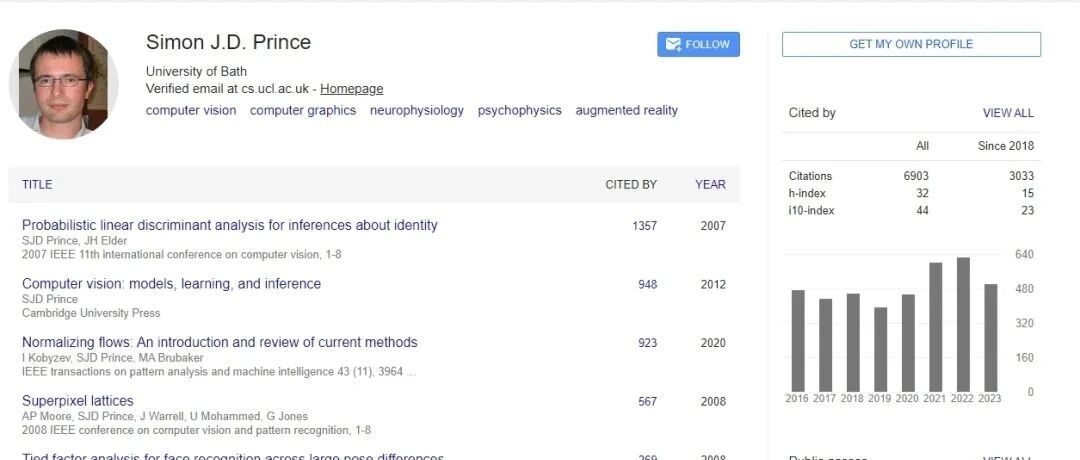Open the Computer vision: models, learning, and inference book
This screenshot has width=1080, height=460.
(x=172, y=284)
